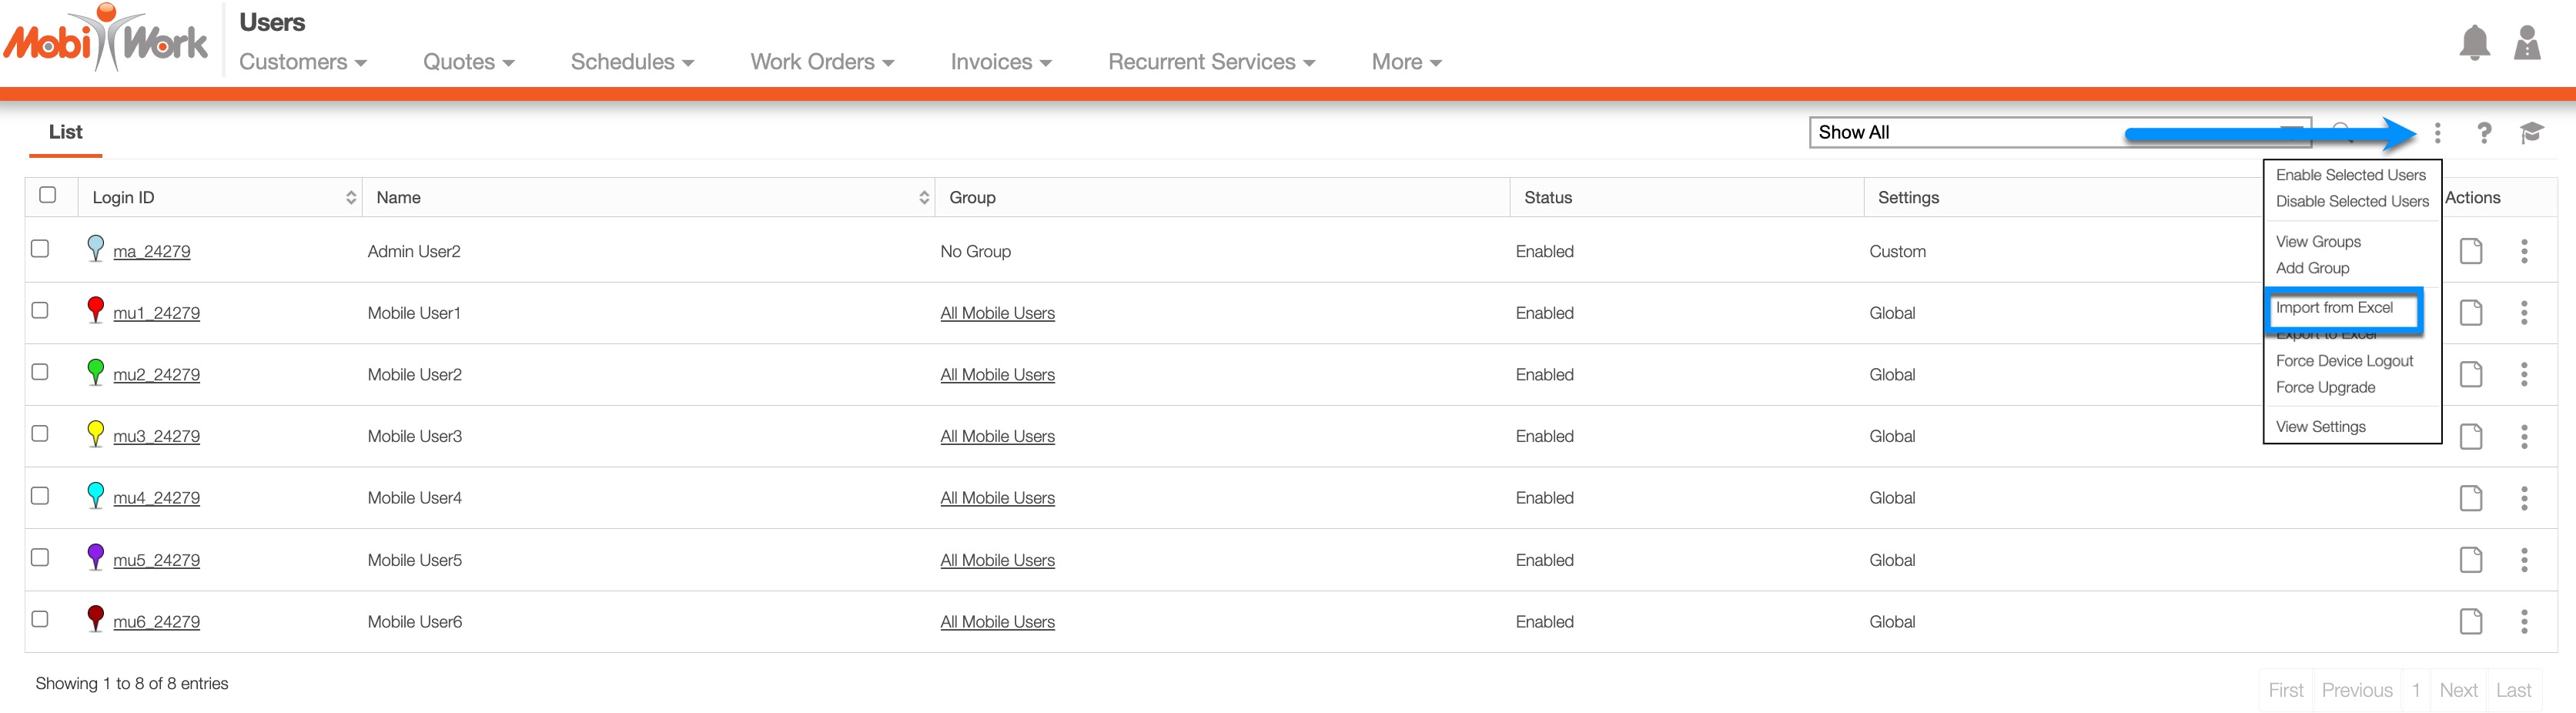2576x713 pixels.
Task: Click the red pin marker for mu1_24279
Action: click(95, 310)
